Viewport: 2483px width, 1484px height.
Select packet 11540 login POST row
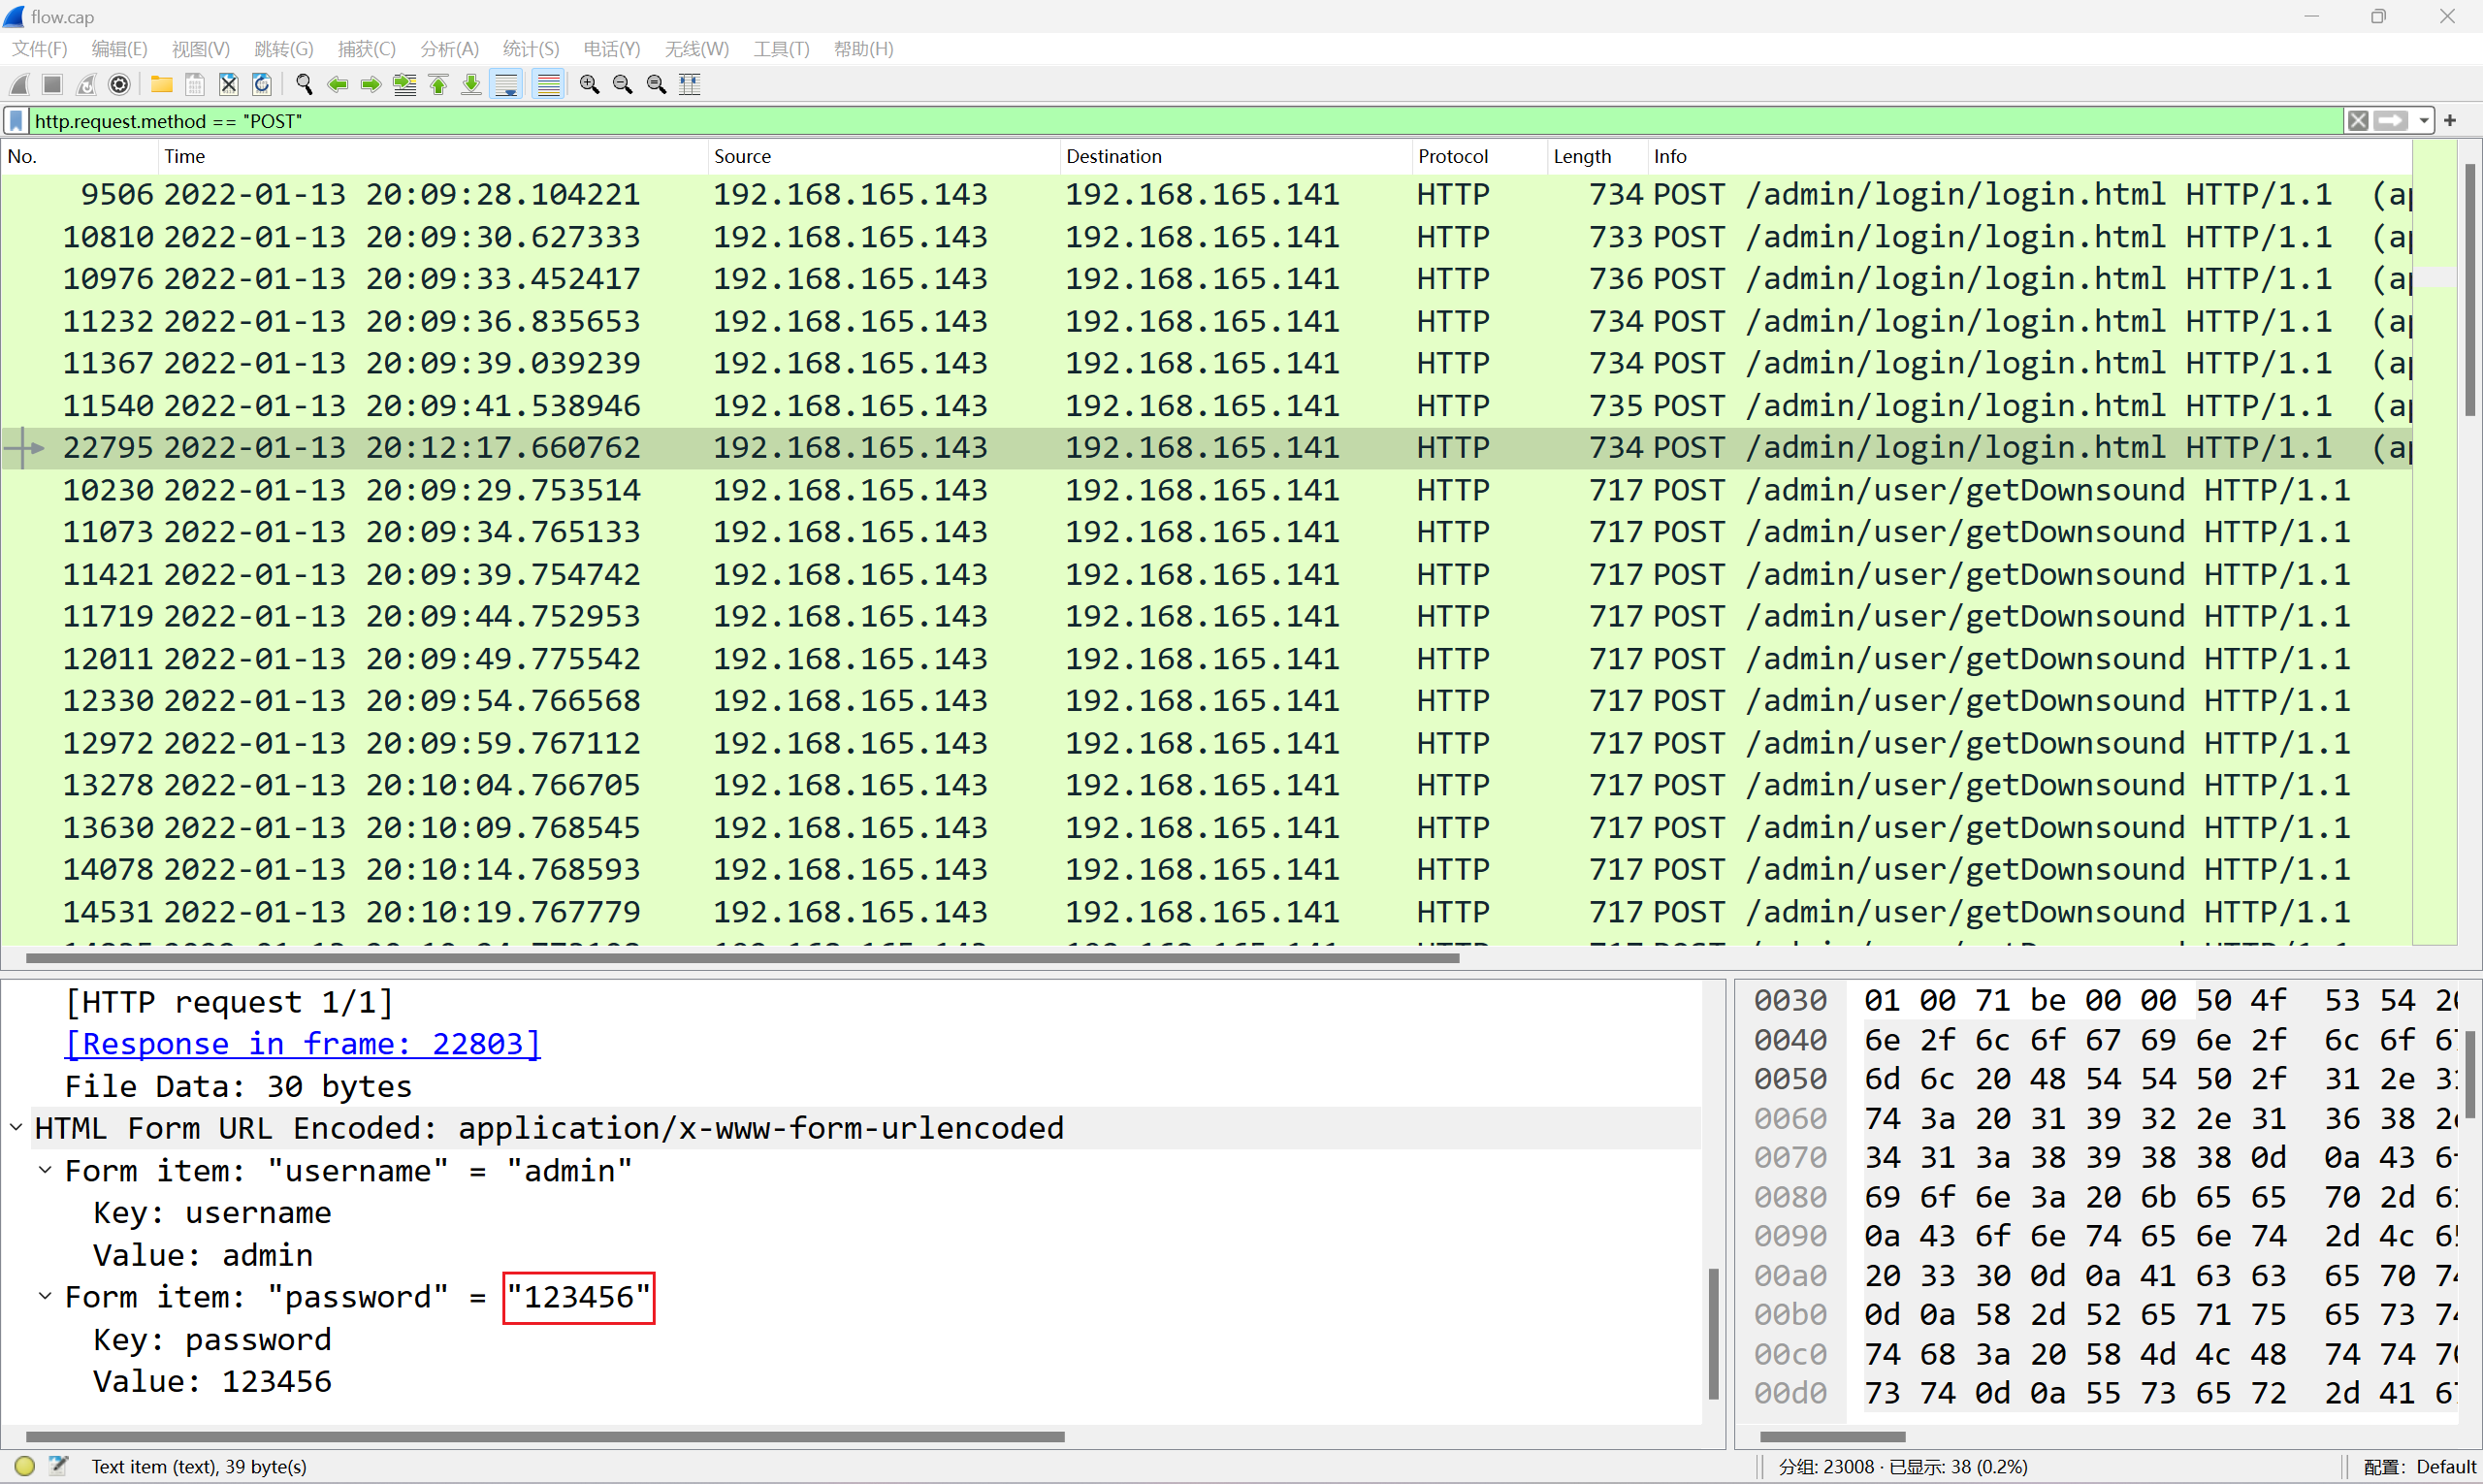tap(1207, 406)
